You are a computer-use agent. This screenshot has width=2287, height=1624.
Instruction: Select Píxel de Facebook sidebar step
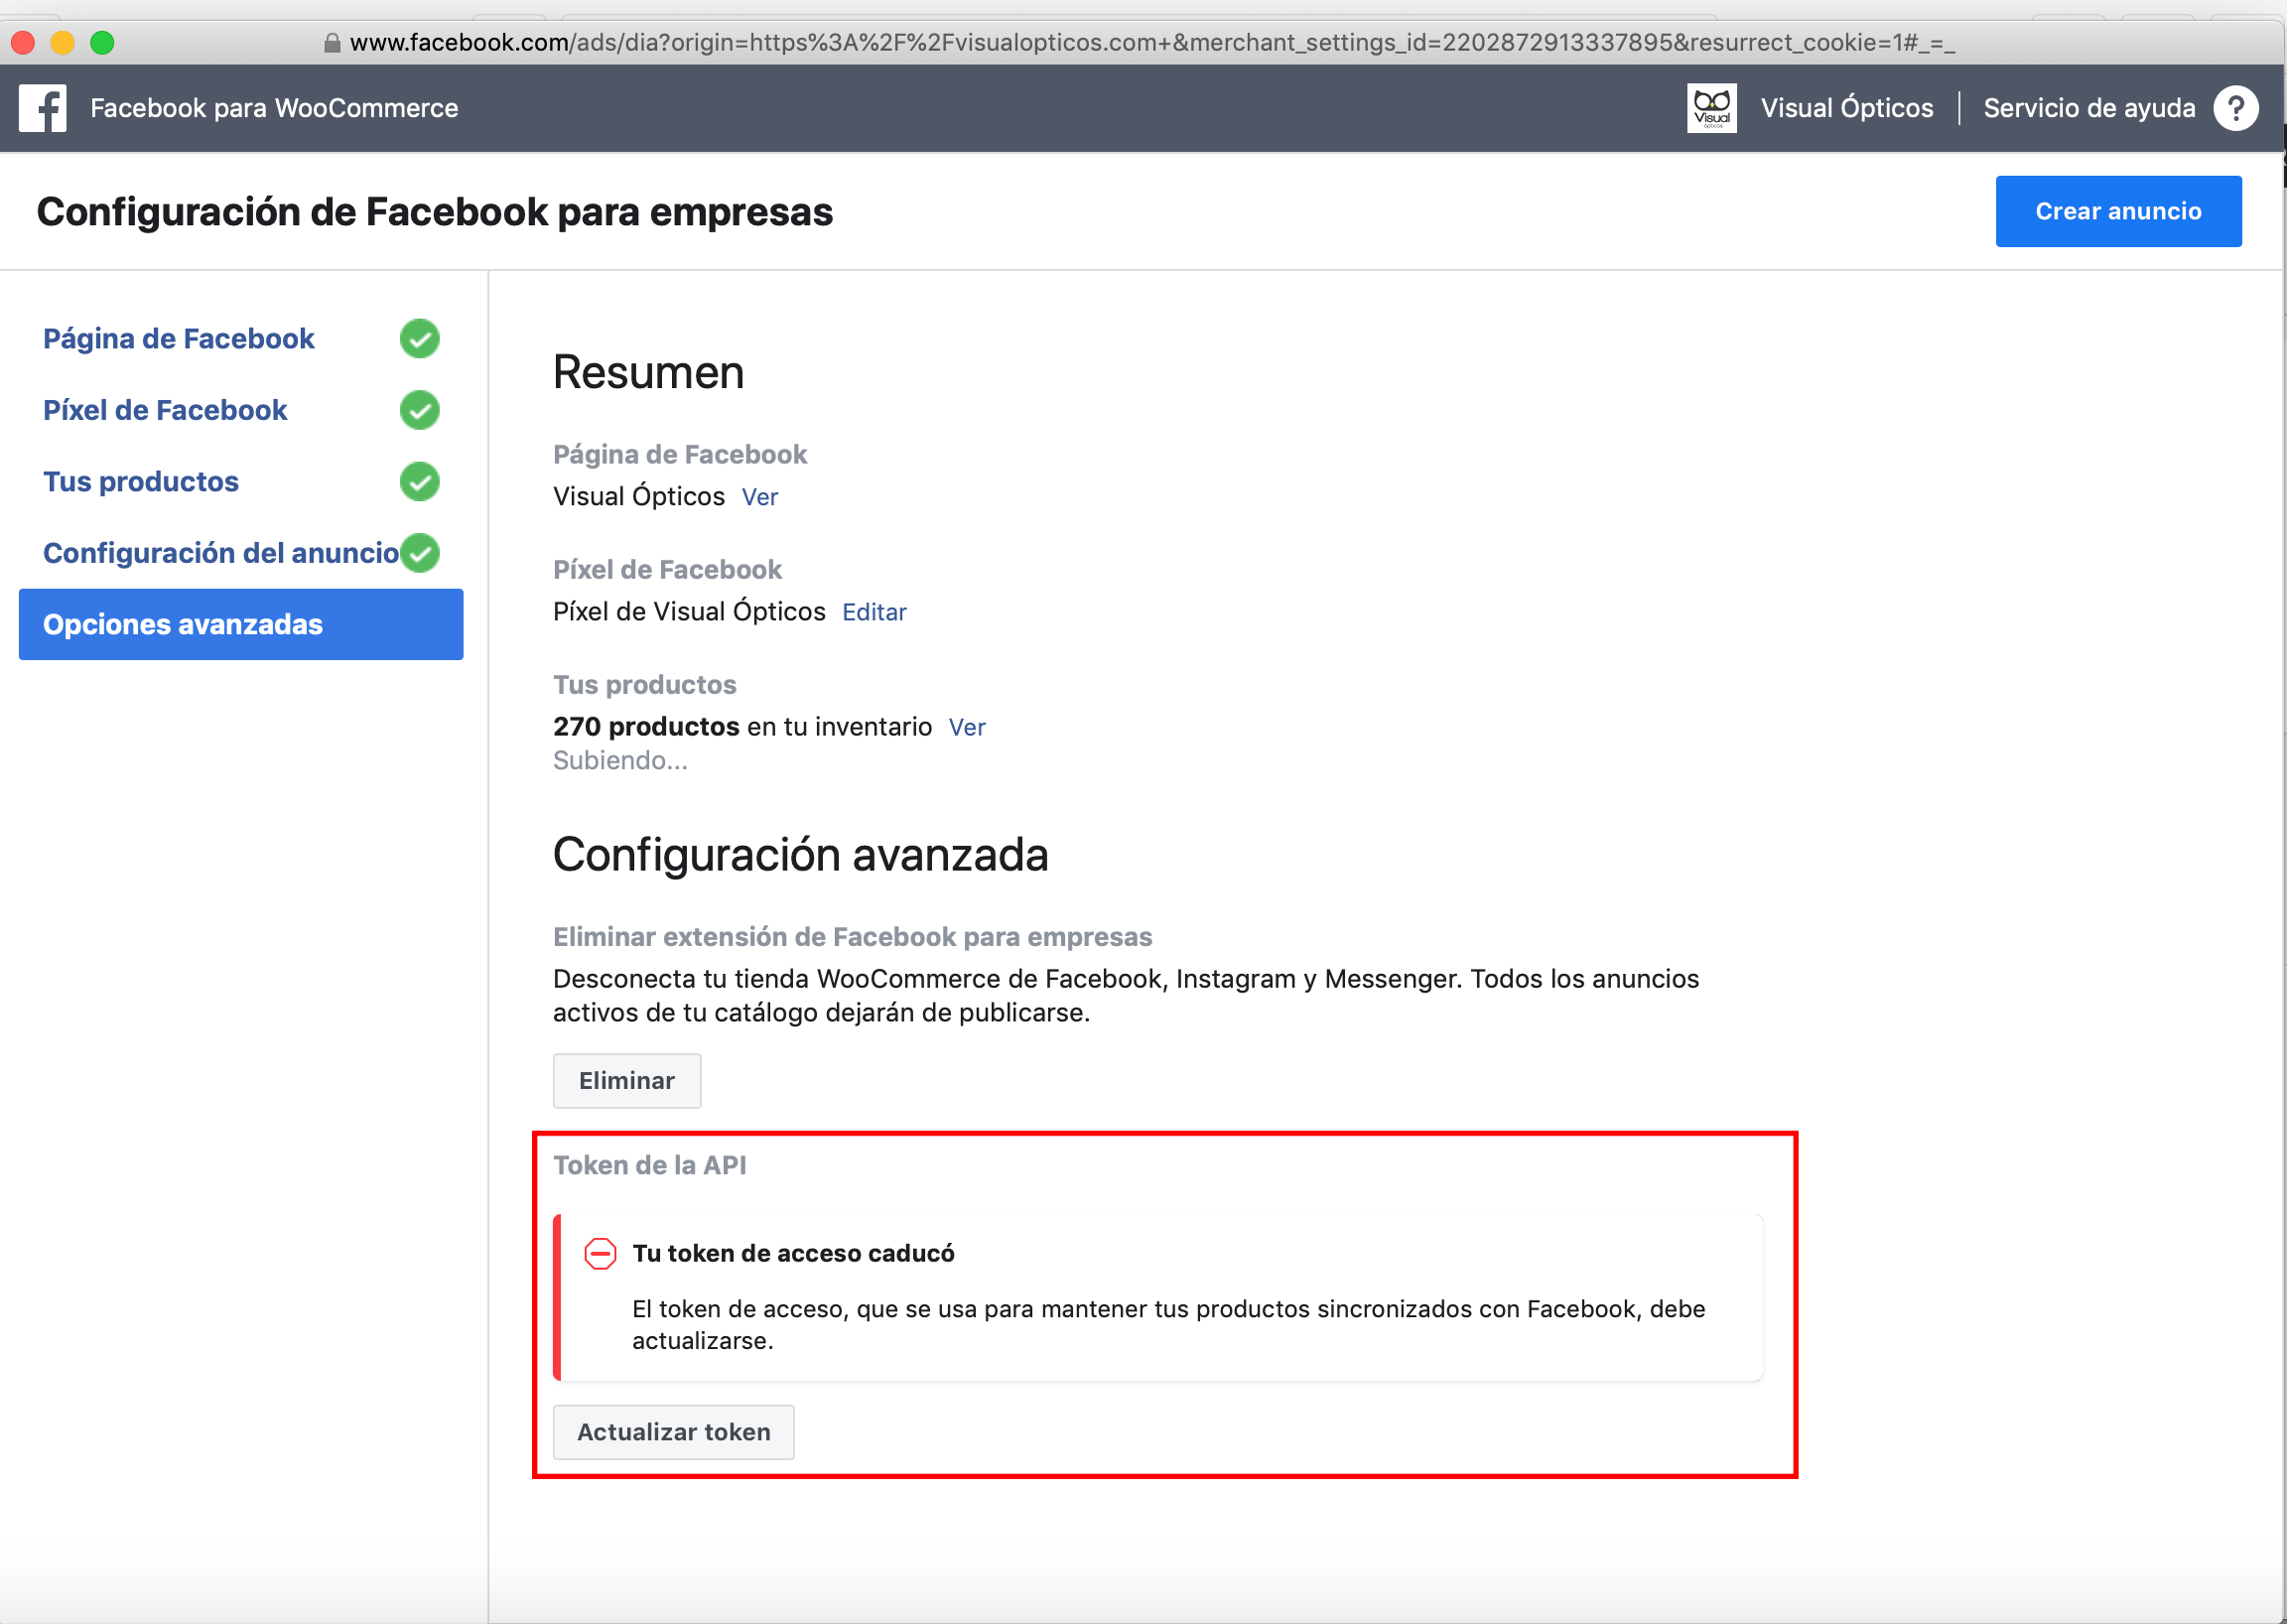[x=165, y=410]
